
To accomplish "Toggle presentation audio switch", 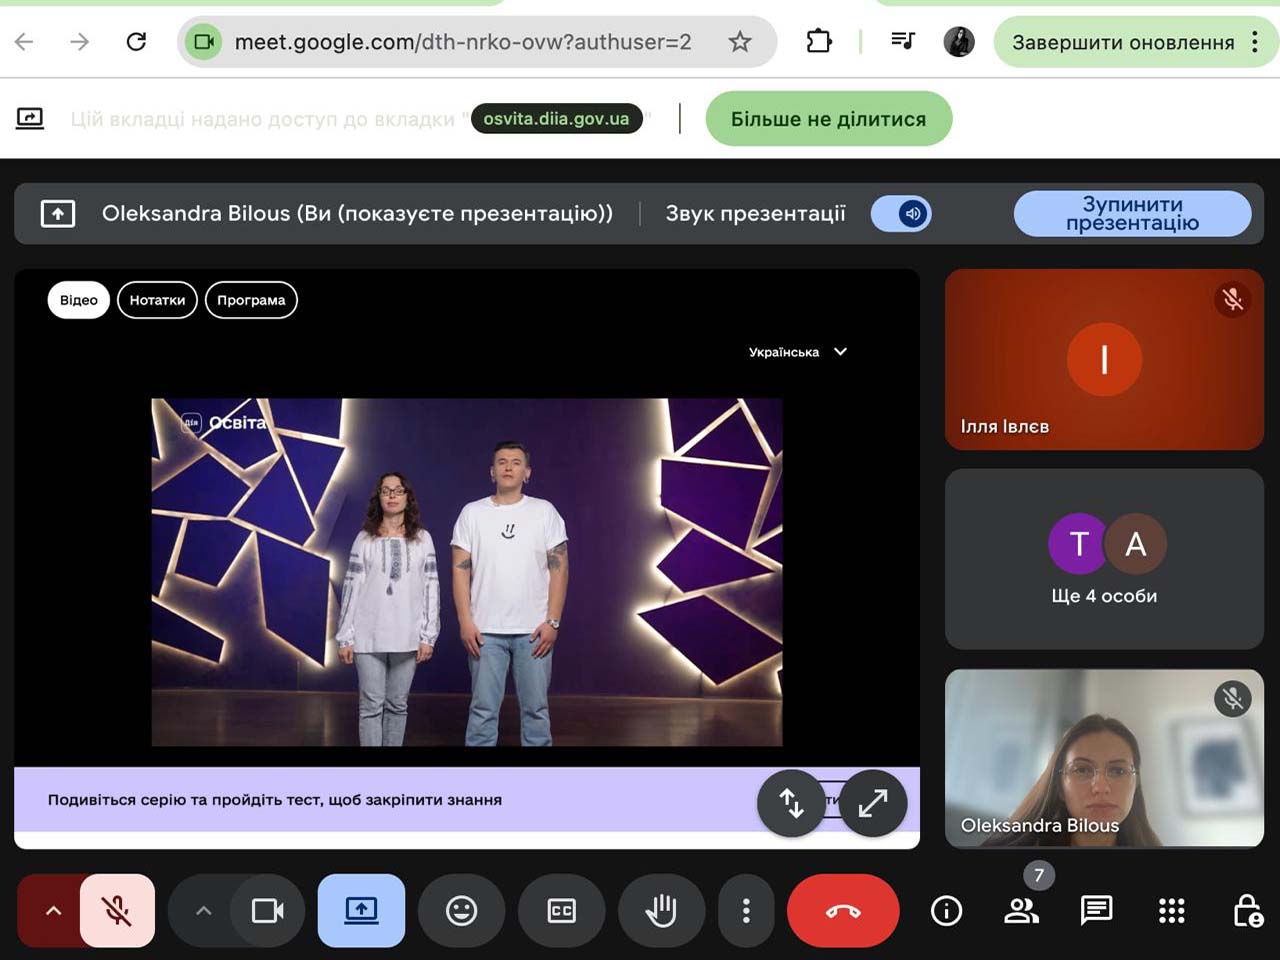I will pos(901,214).
